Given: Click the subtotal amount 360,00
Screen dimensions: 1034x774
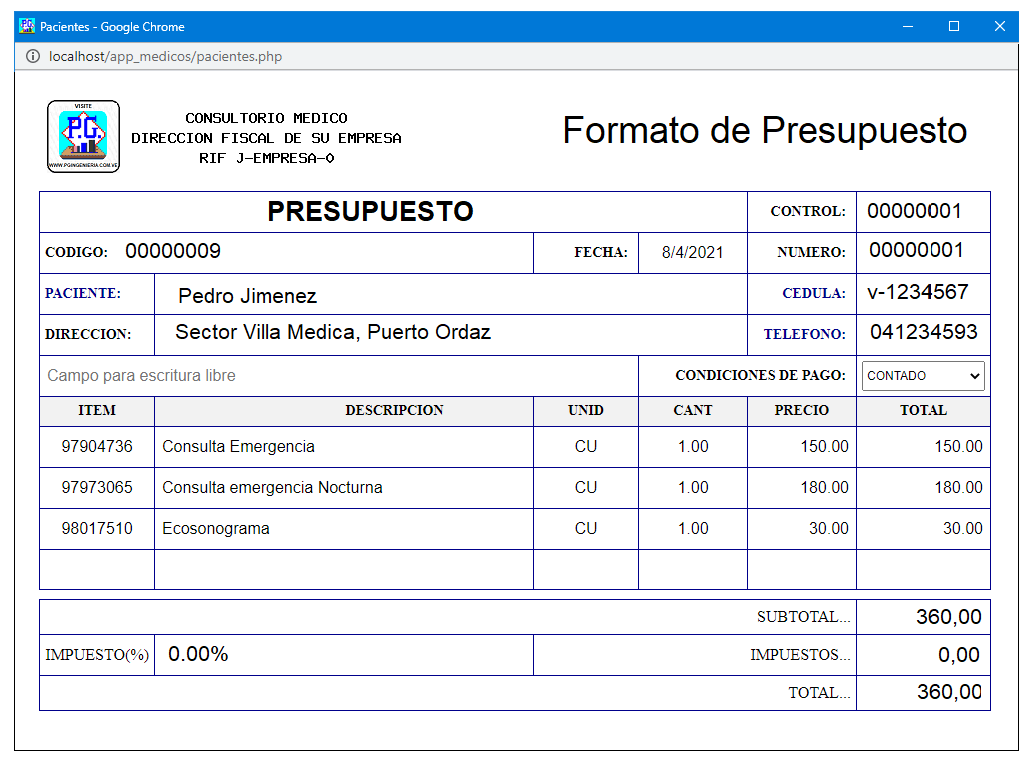Looking at the screenshot, I should click(x=948, y=617).
